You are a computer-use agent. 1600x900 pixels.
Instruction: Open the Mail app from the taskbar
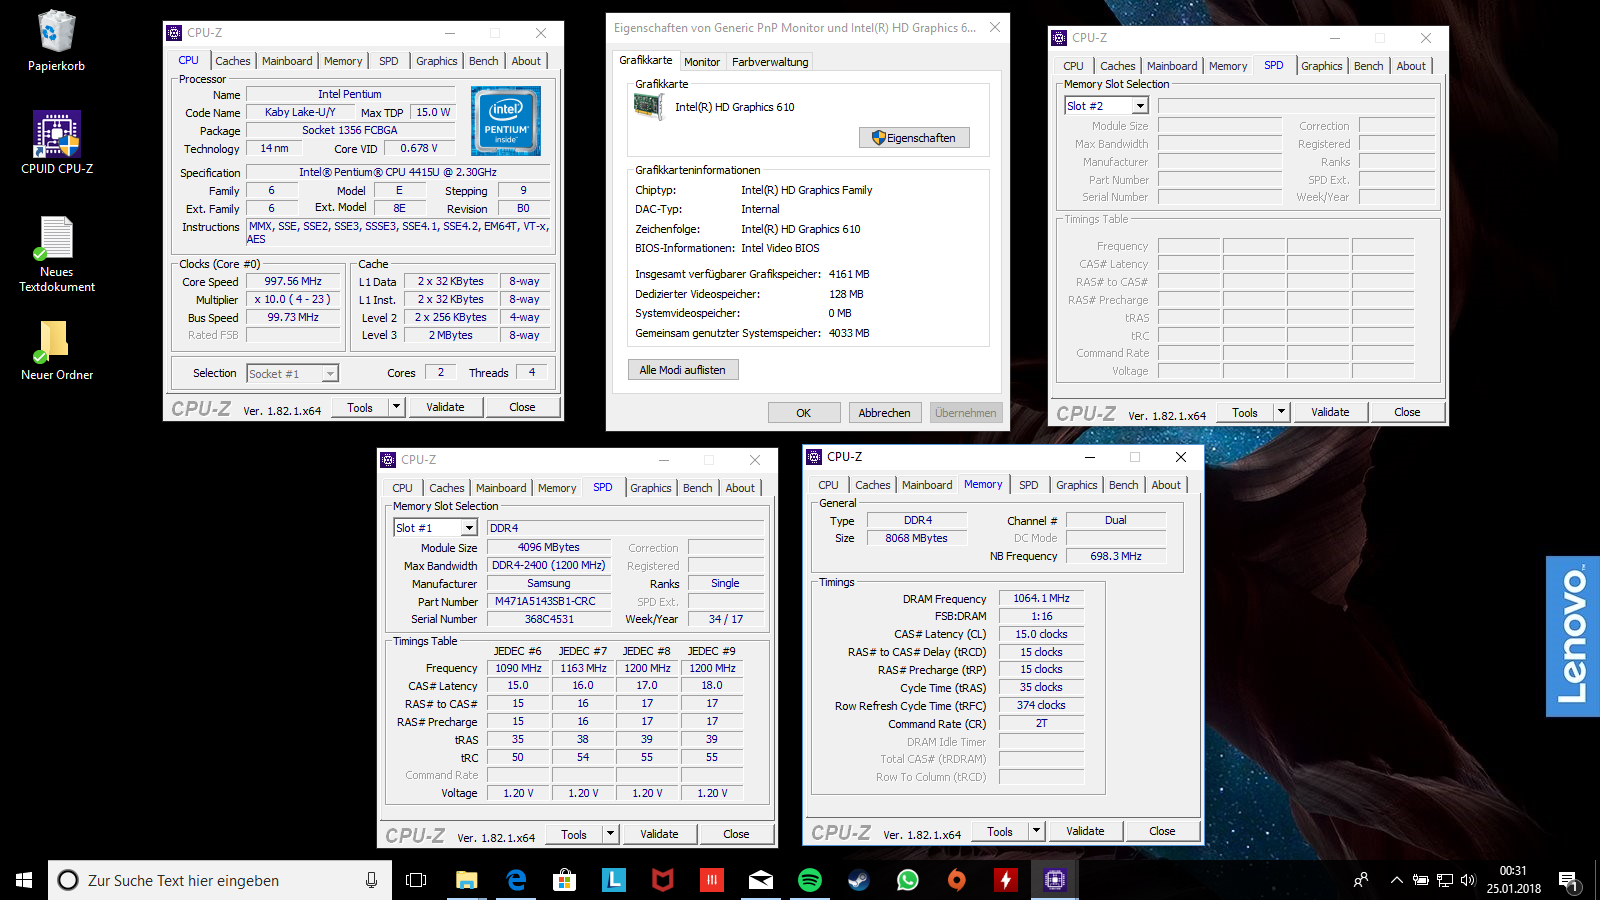click(761, 880)
